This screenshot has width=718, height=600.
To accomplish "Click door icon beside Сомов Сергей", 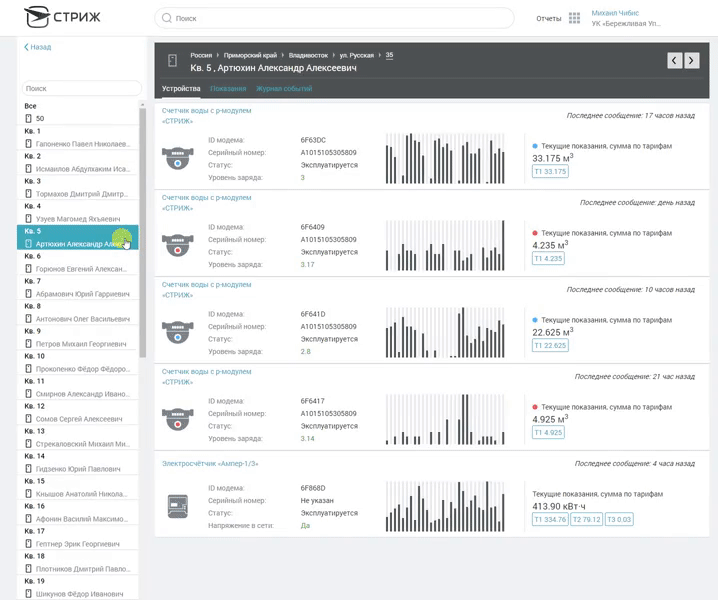I will tap(28, 419).
